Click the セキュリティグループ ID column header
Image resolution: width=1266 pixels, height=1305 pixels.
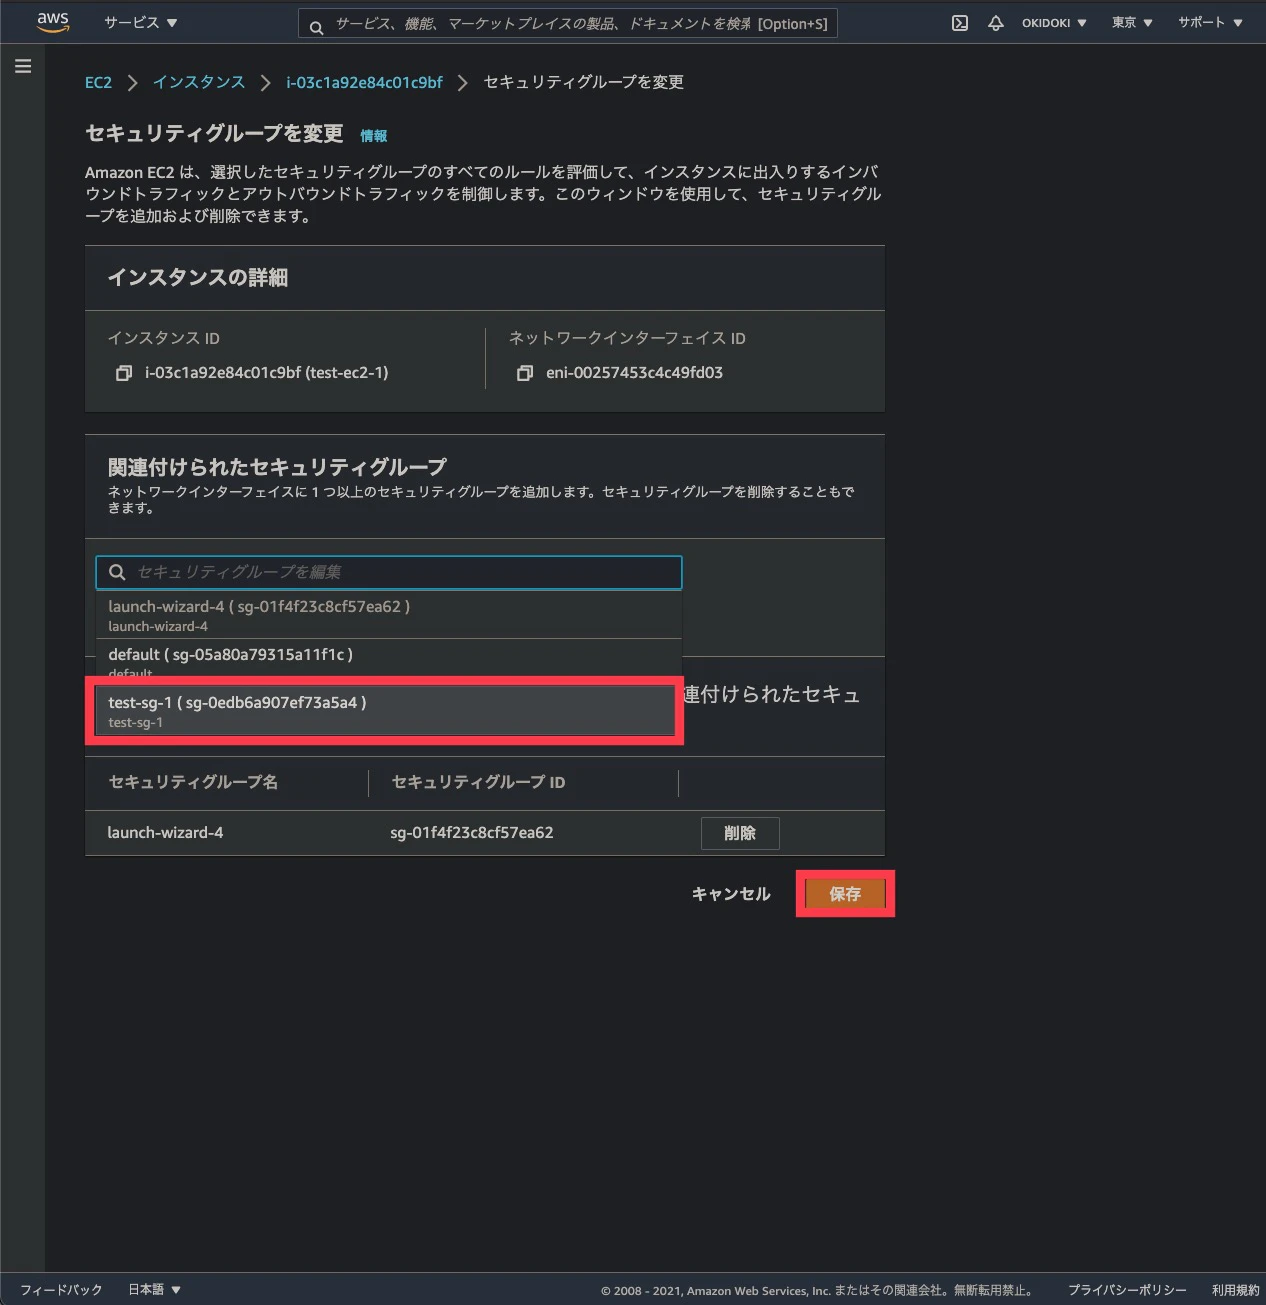pos(478,782)
